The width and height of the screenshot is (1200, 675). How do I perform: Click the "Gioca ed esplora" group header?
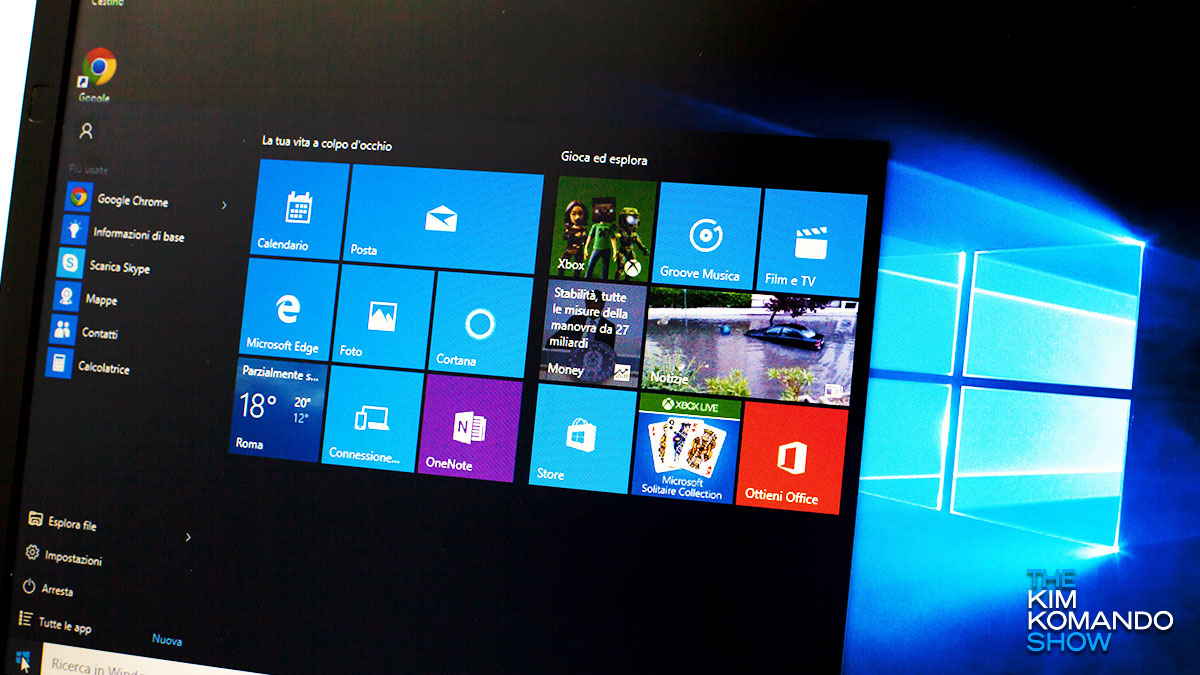point(604,159)
